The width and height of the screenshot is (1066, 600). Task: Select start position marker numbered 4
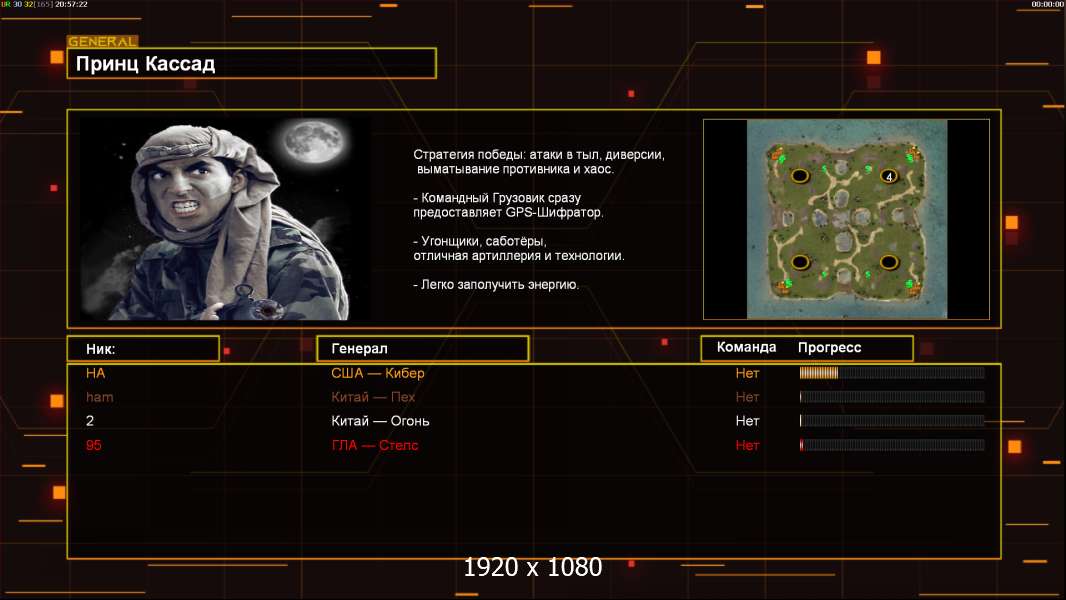tap(889, 177)
